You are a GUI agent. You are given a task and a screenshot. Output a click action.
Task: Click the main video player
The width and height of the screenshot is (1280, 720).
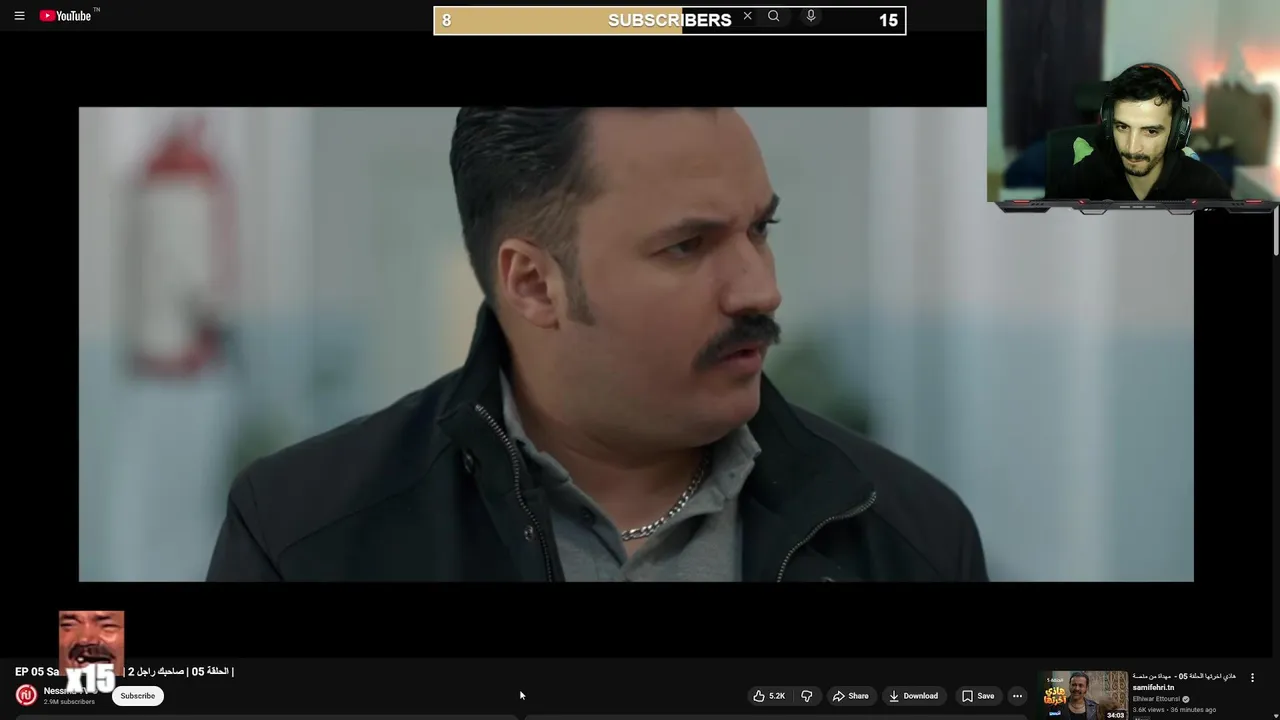[x=636, y=344]
